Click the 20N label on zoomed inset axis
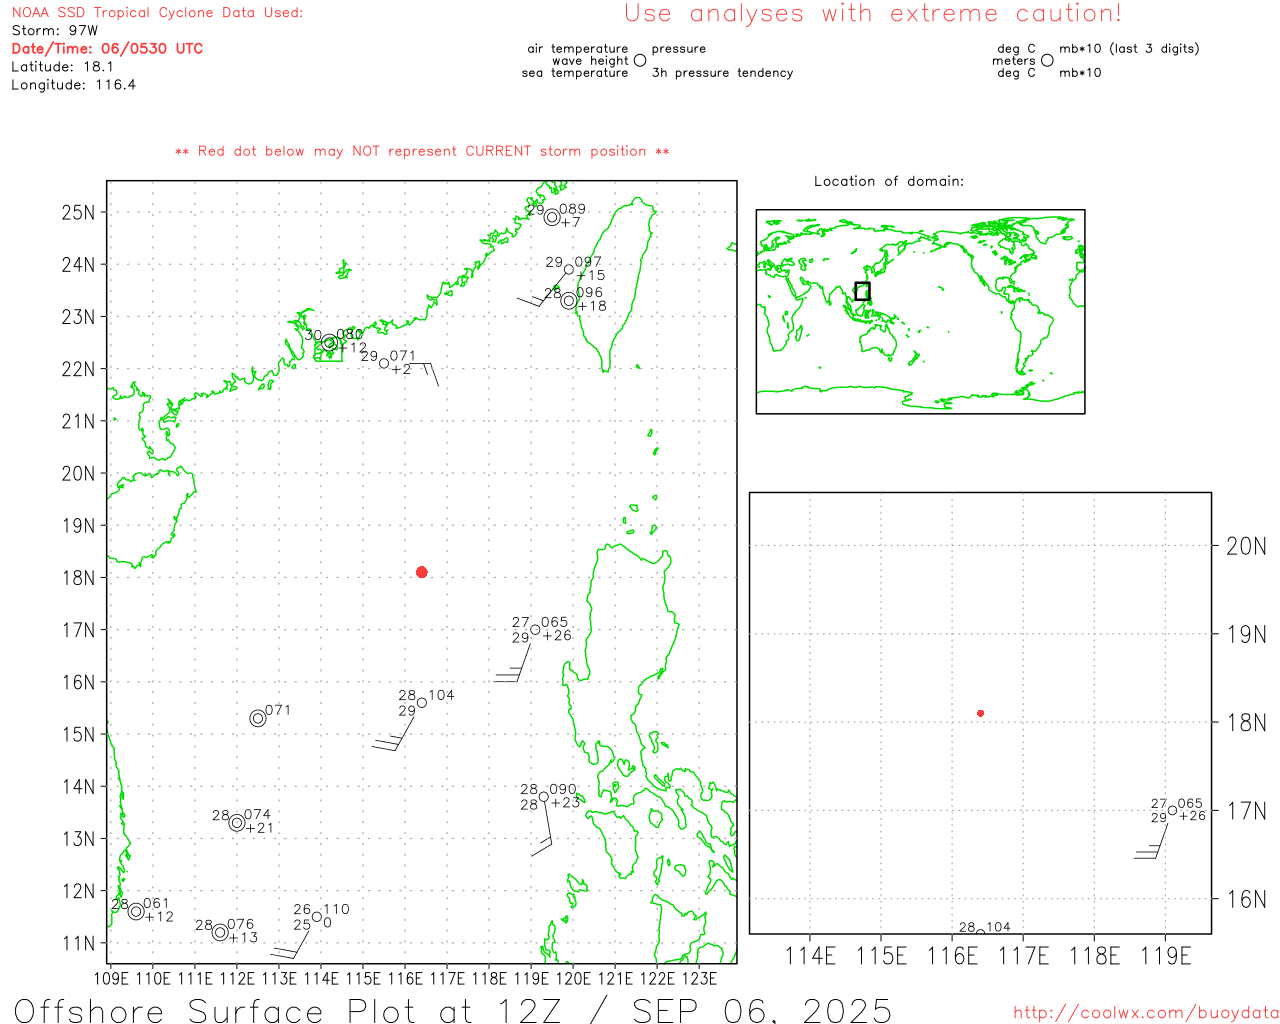The image size is (1280, 1024). point(1246,546)
